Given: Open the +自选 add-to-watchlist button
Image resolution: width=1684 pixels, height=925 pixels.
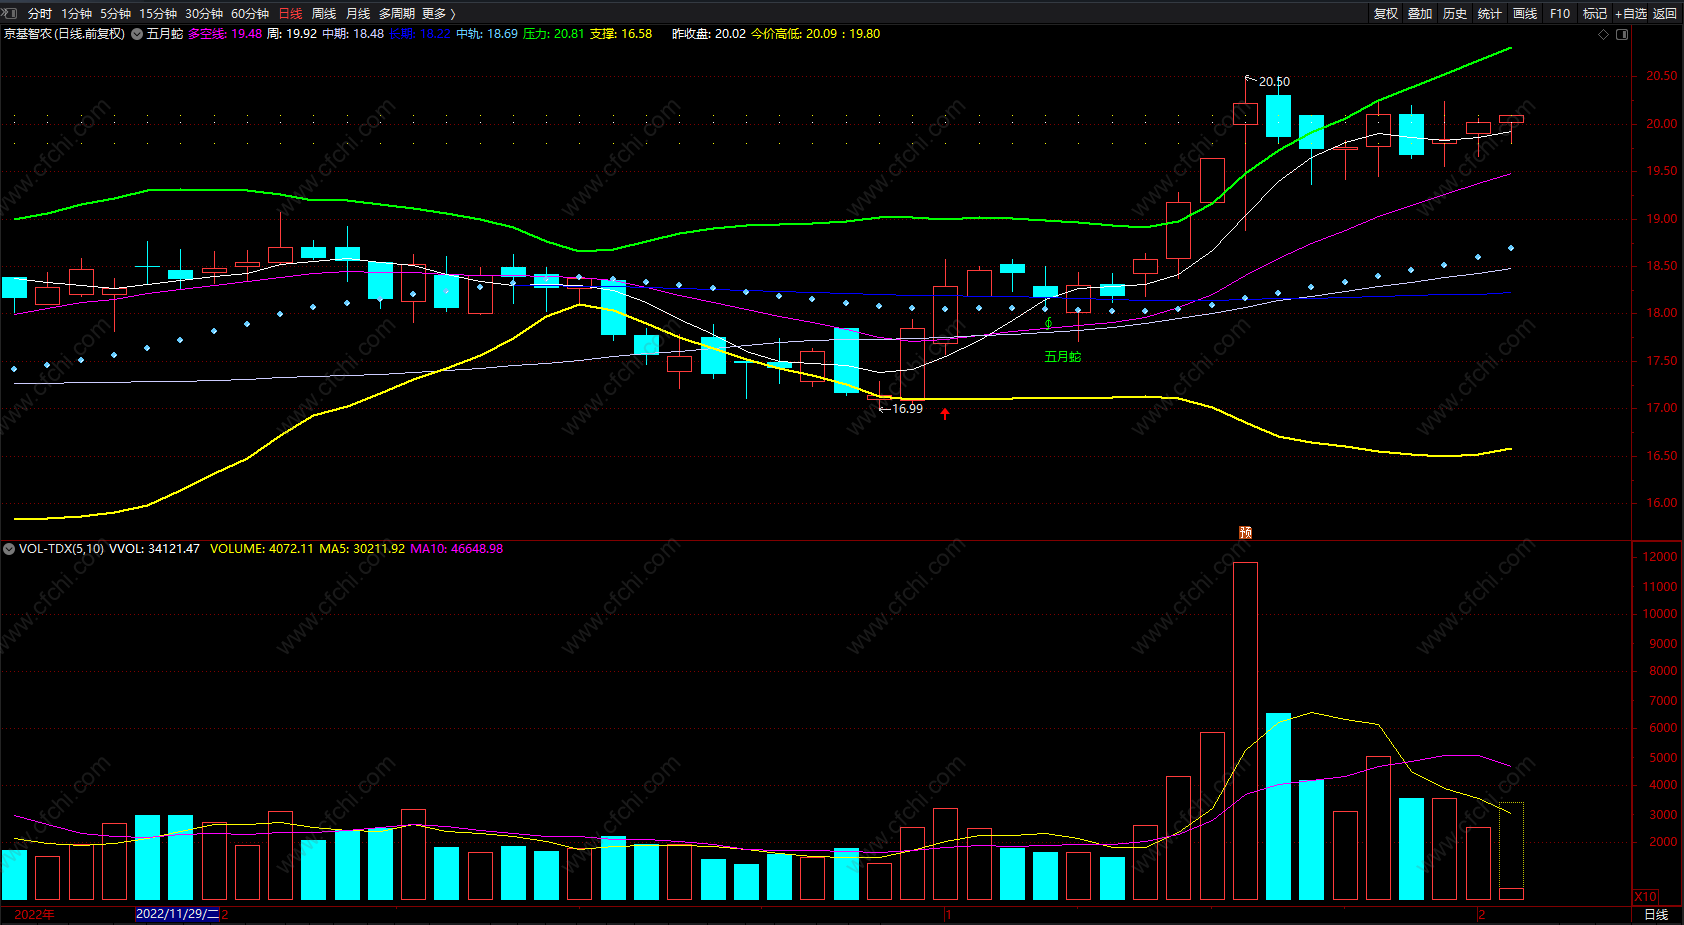Looking at the screenshot, I should (1630, 13).
